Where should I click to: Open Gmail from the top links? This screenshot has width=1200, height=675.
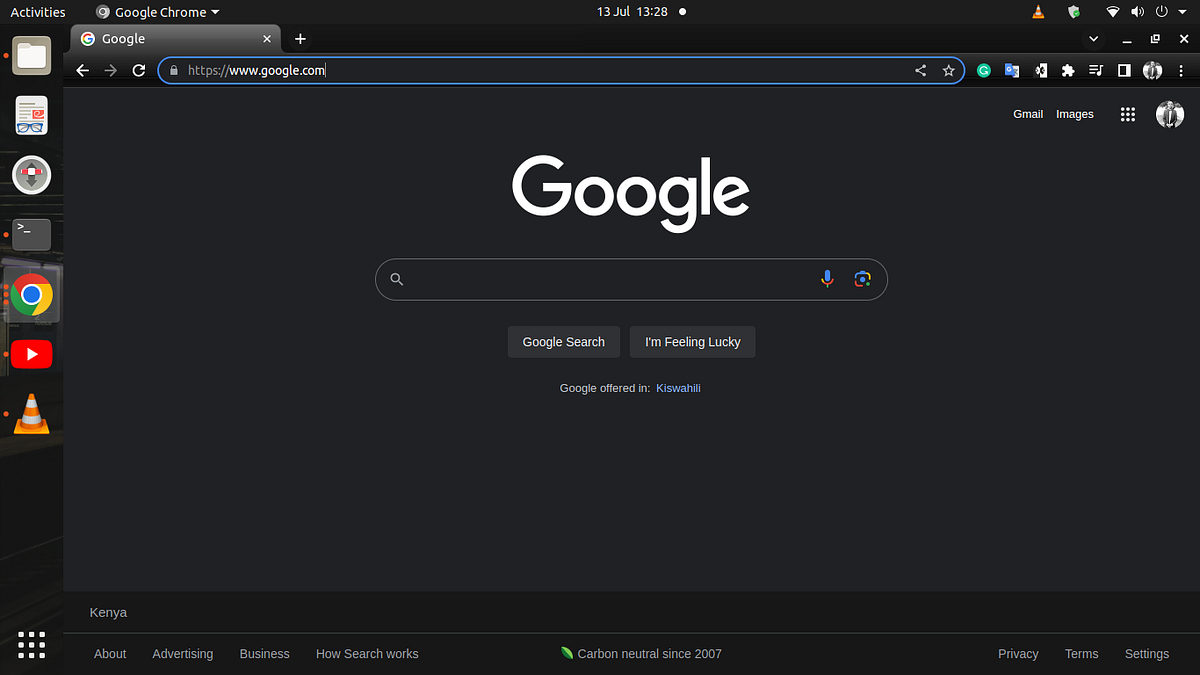pyautogui.click(x=1028, y=114)
